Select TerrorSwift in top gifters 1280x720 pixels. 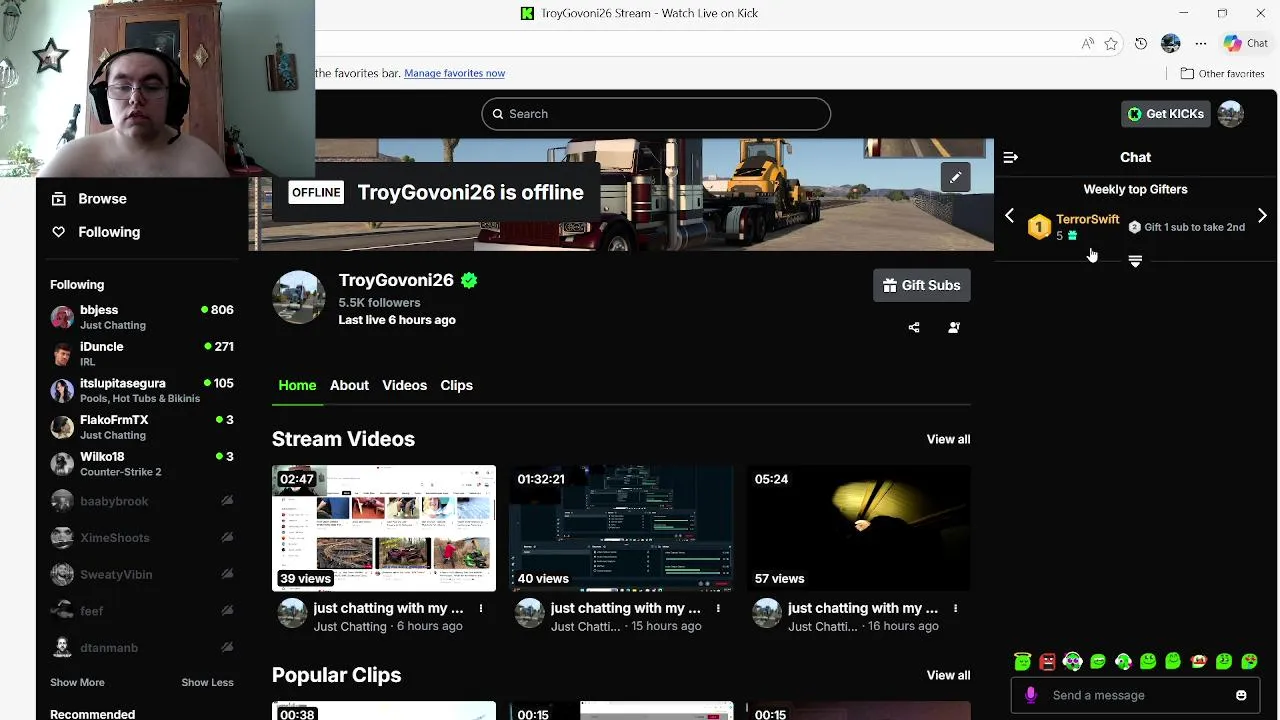pos(1087,219)
